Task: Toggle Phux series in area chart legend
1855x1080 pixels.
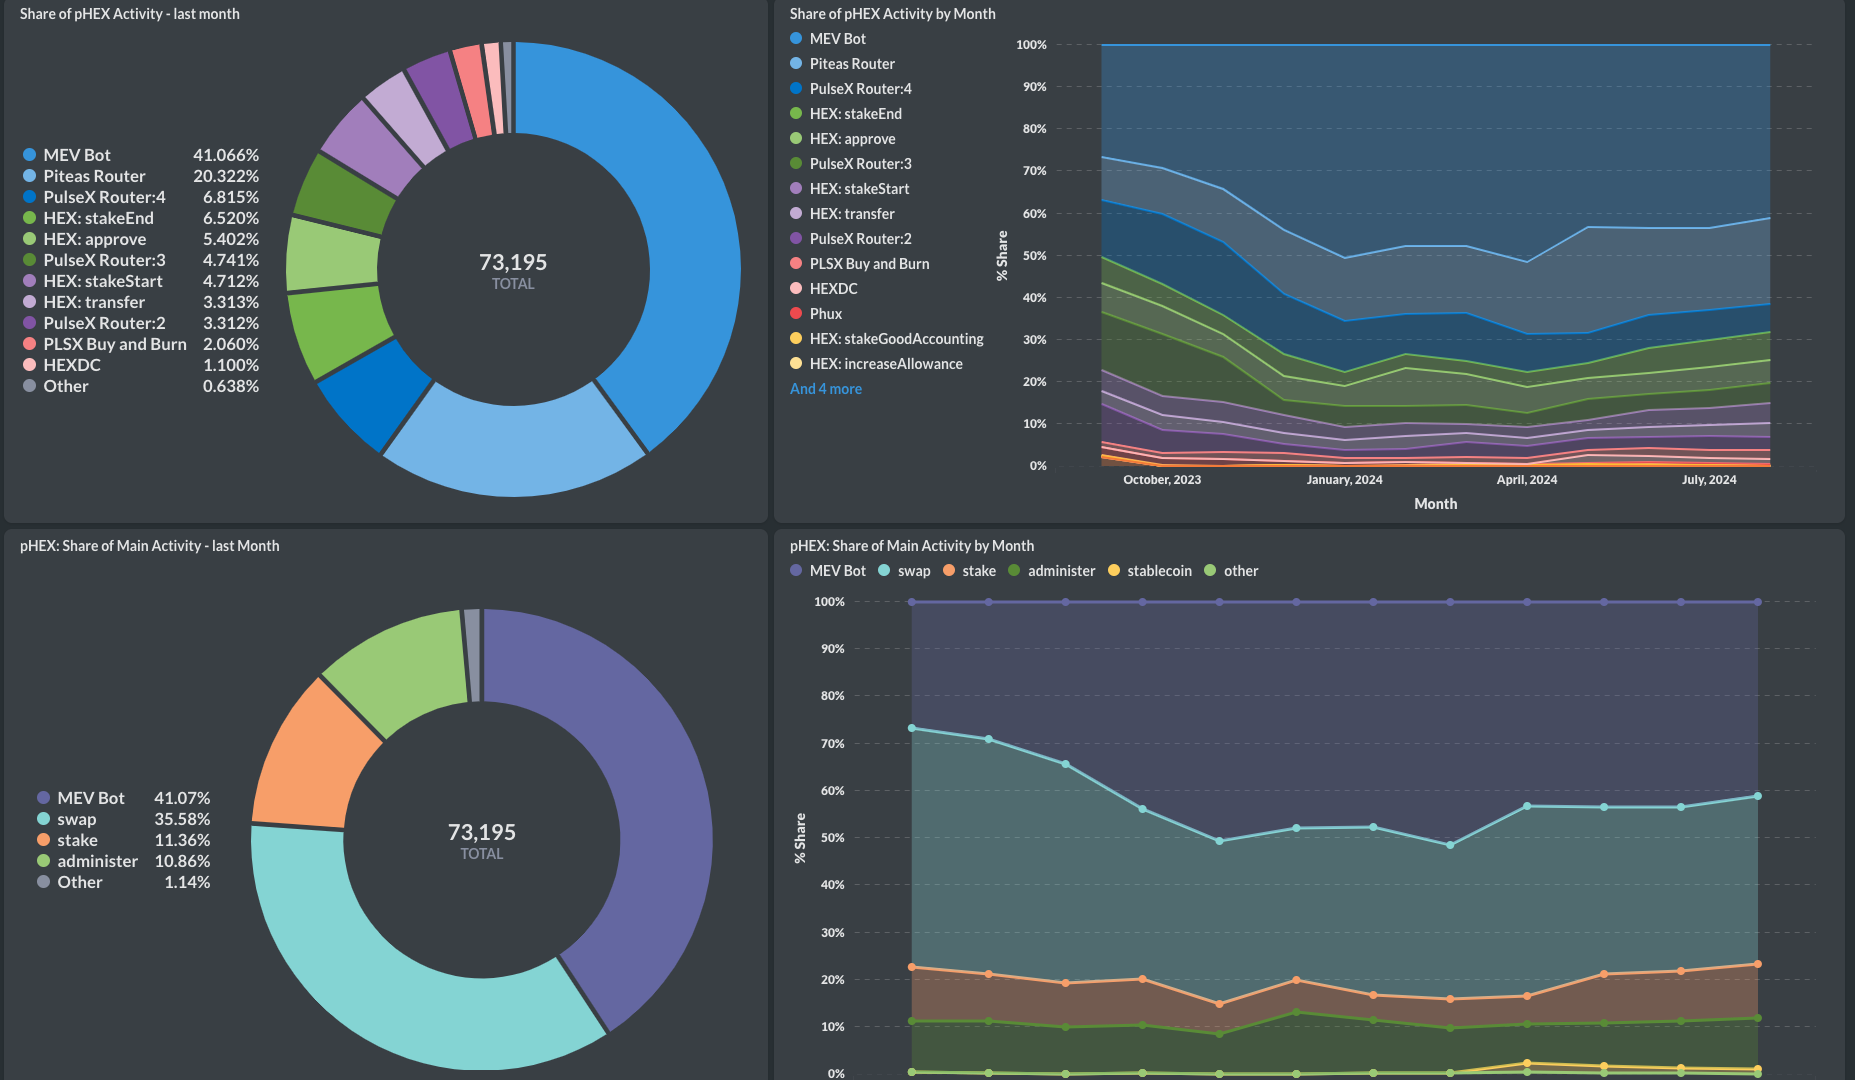Action: pos(816,314)
